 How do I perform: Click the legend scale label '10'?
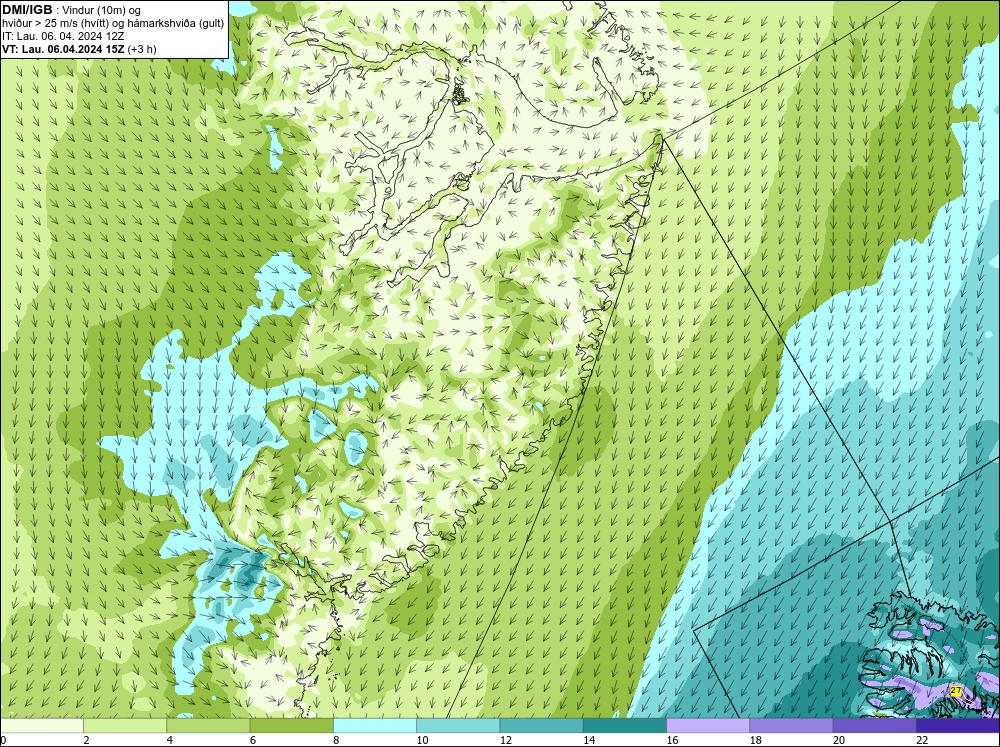point(422,740)
